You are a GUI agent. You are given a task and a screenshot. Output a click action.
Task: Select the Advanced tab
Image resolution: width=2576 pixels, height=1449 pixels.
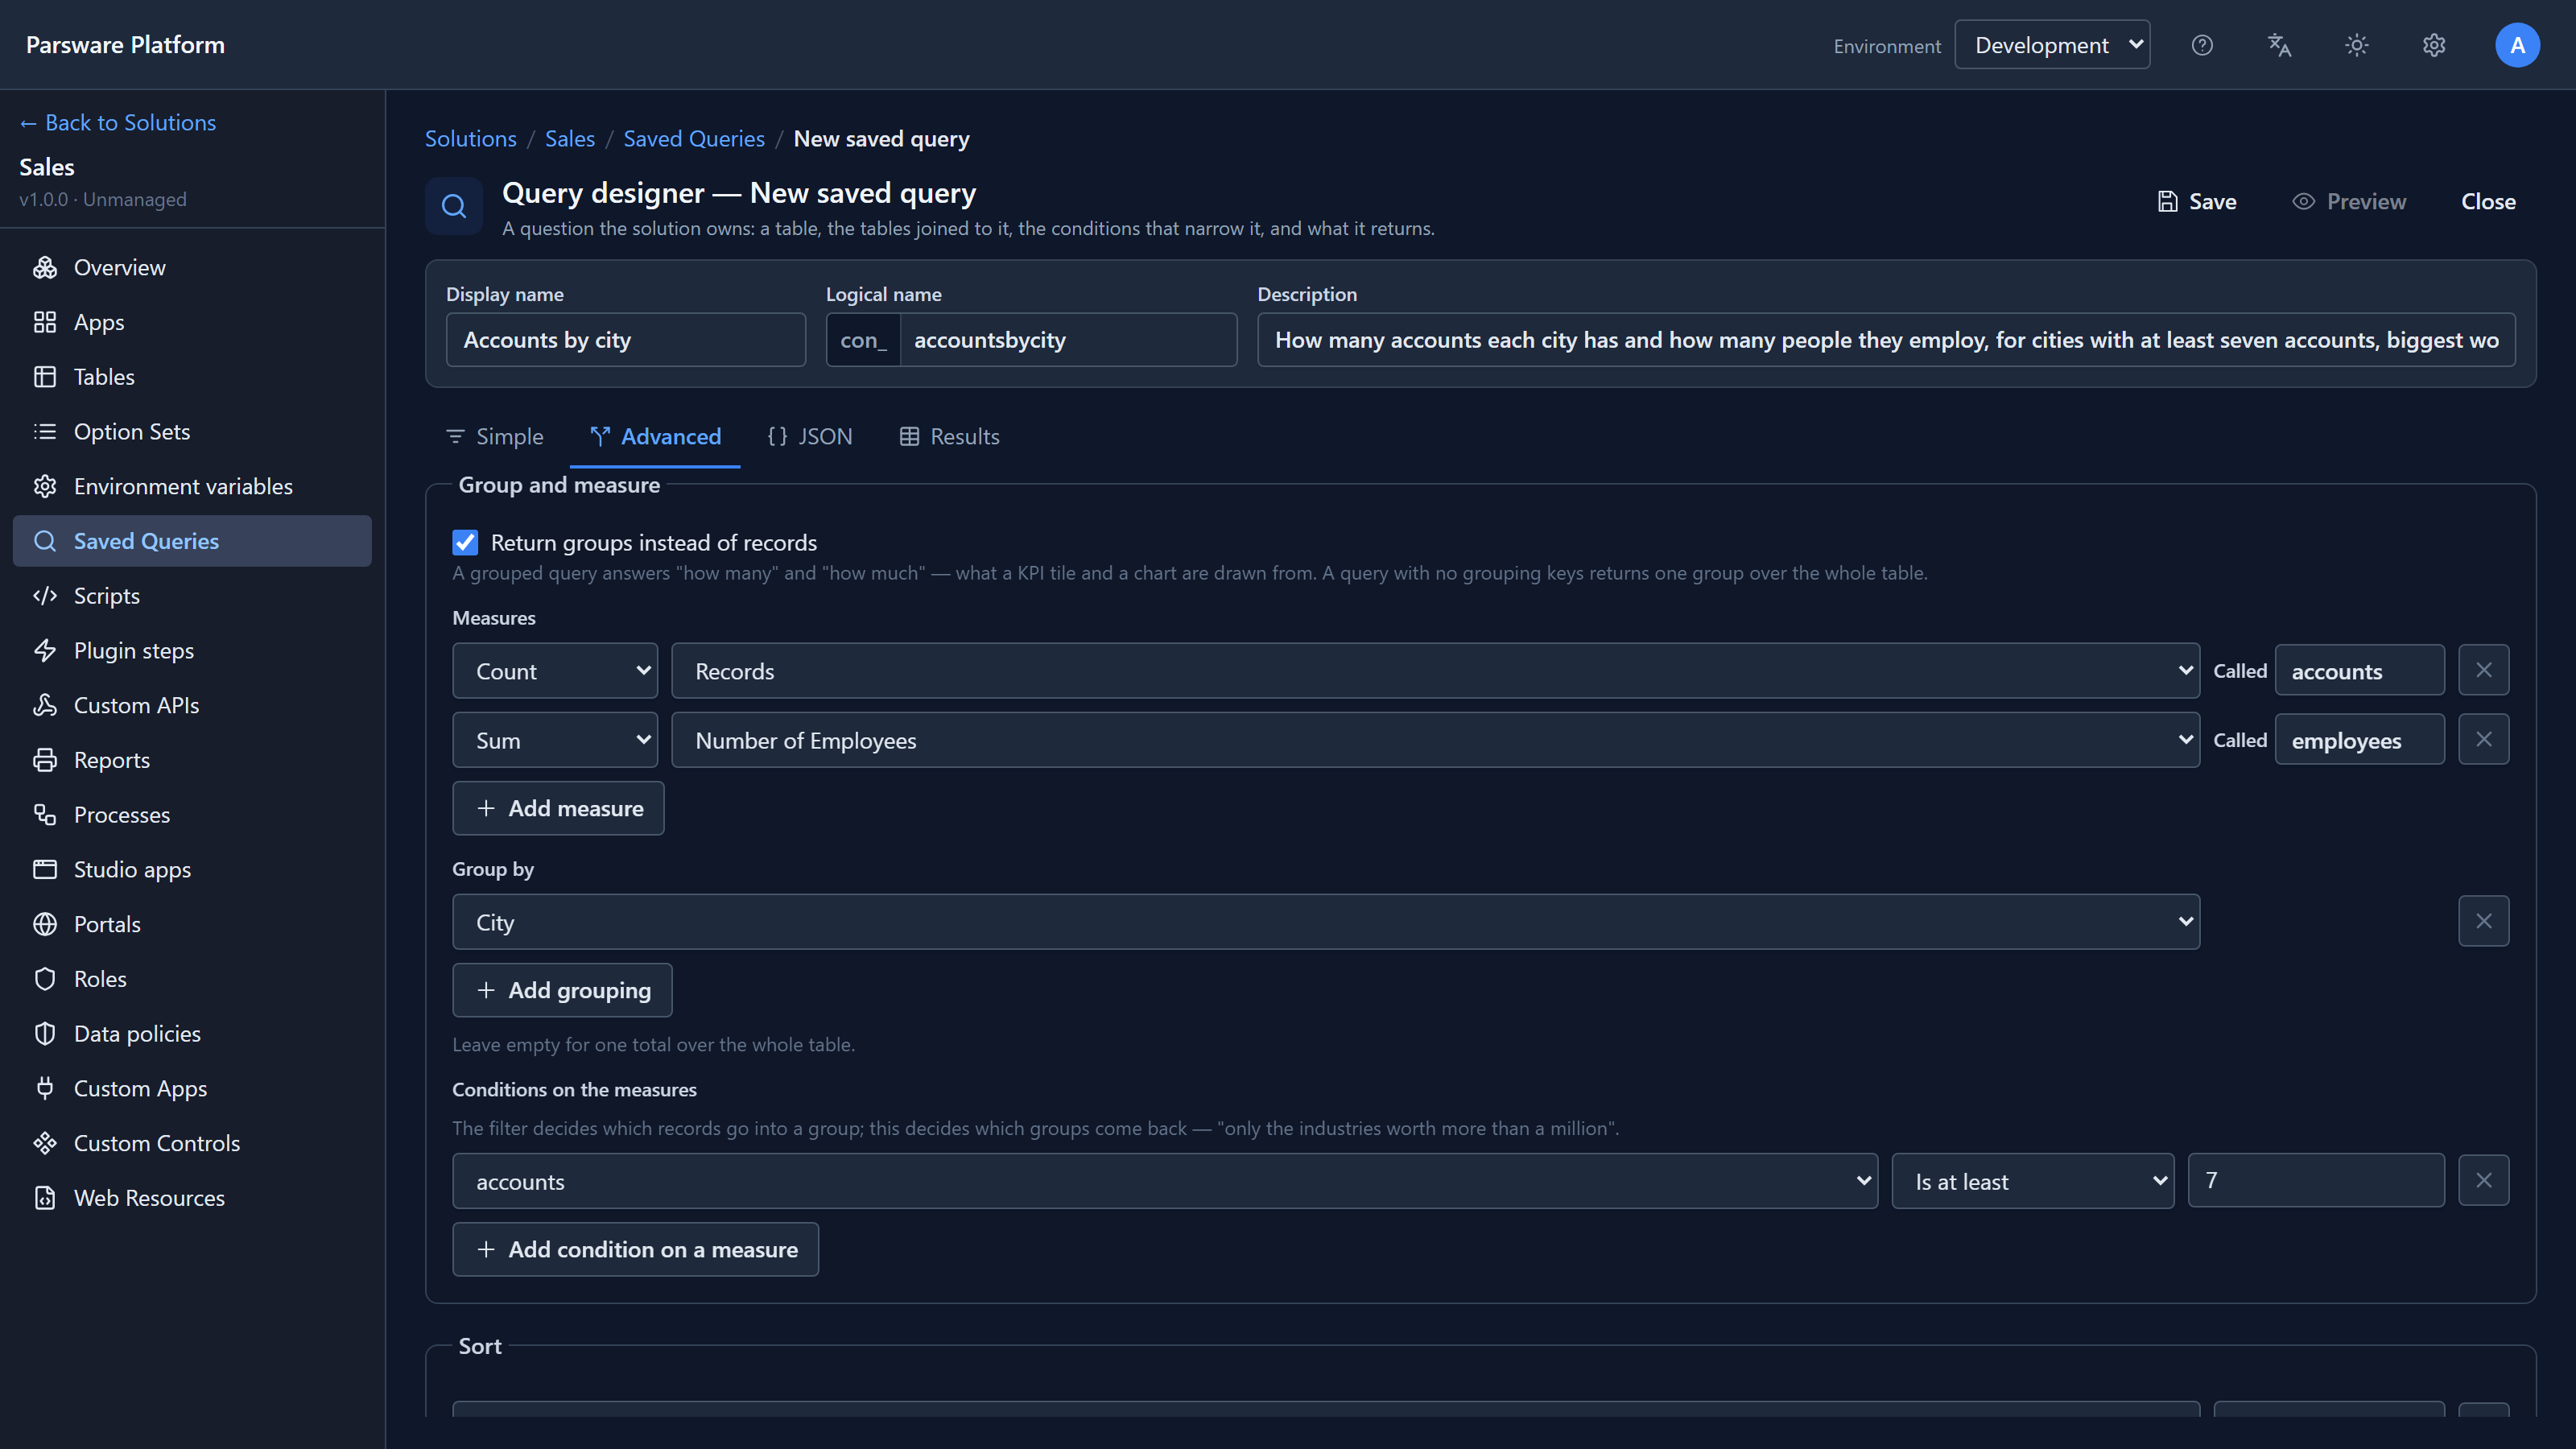point(655,436)
